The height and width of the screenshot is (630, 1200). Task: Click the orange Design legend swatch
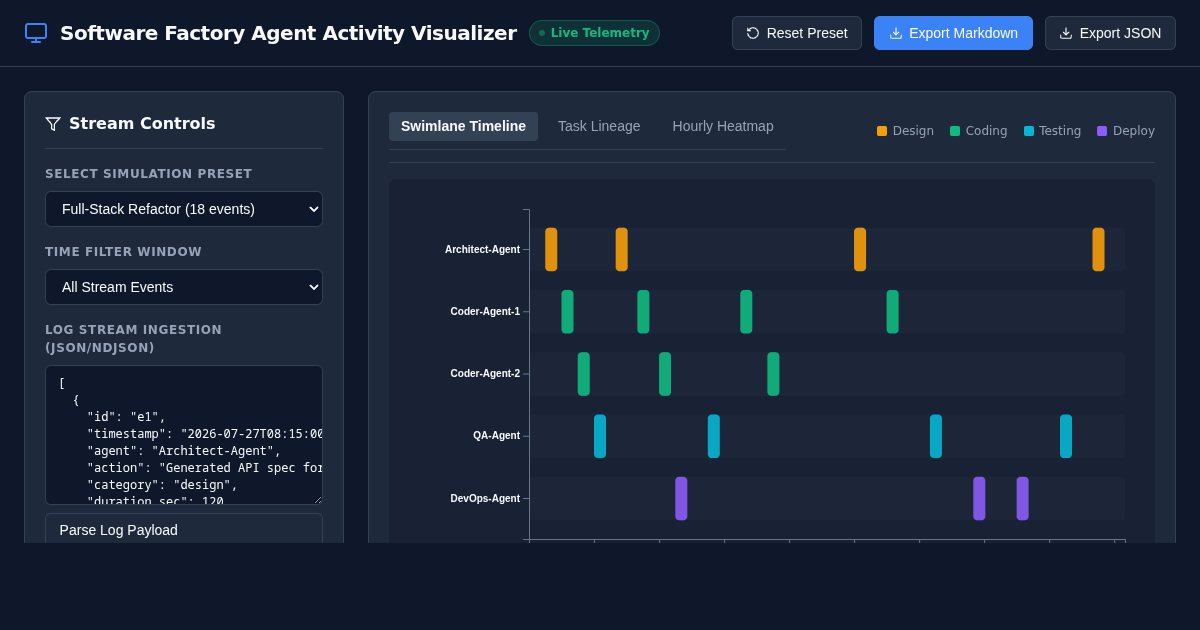point(882,131)
